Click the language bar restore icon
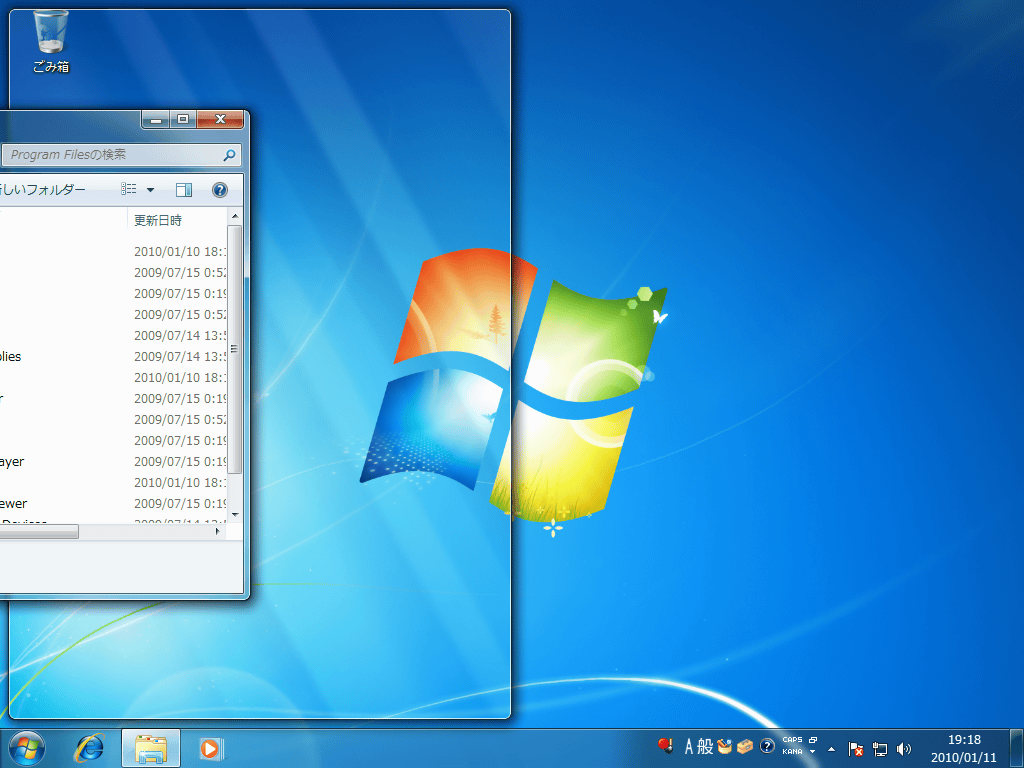This screenshot has height=768, width=1024. [x=813, y=740]
